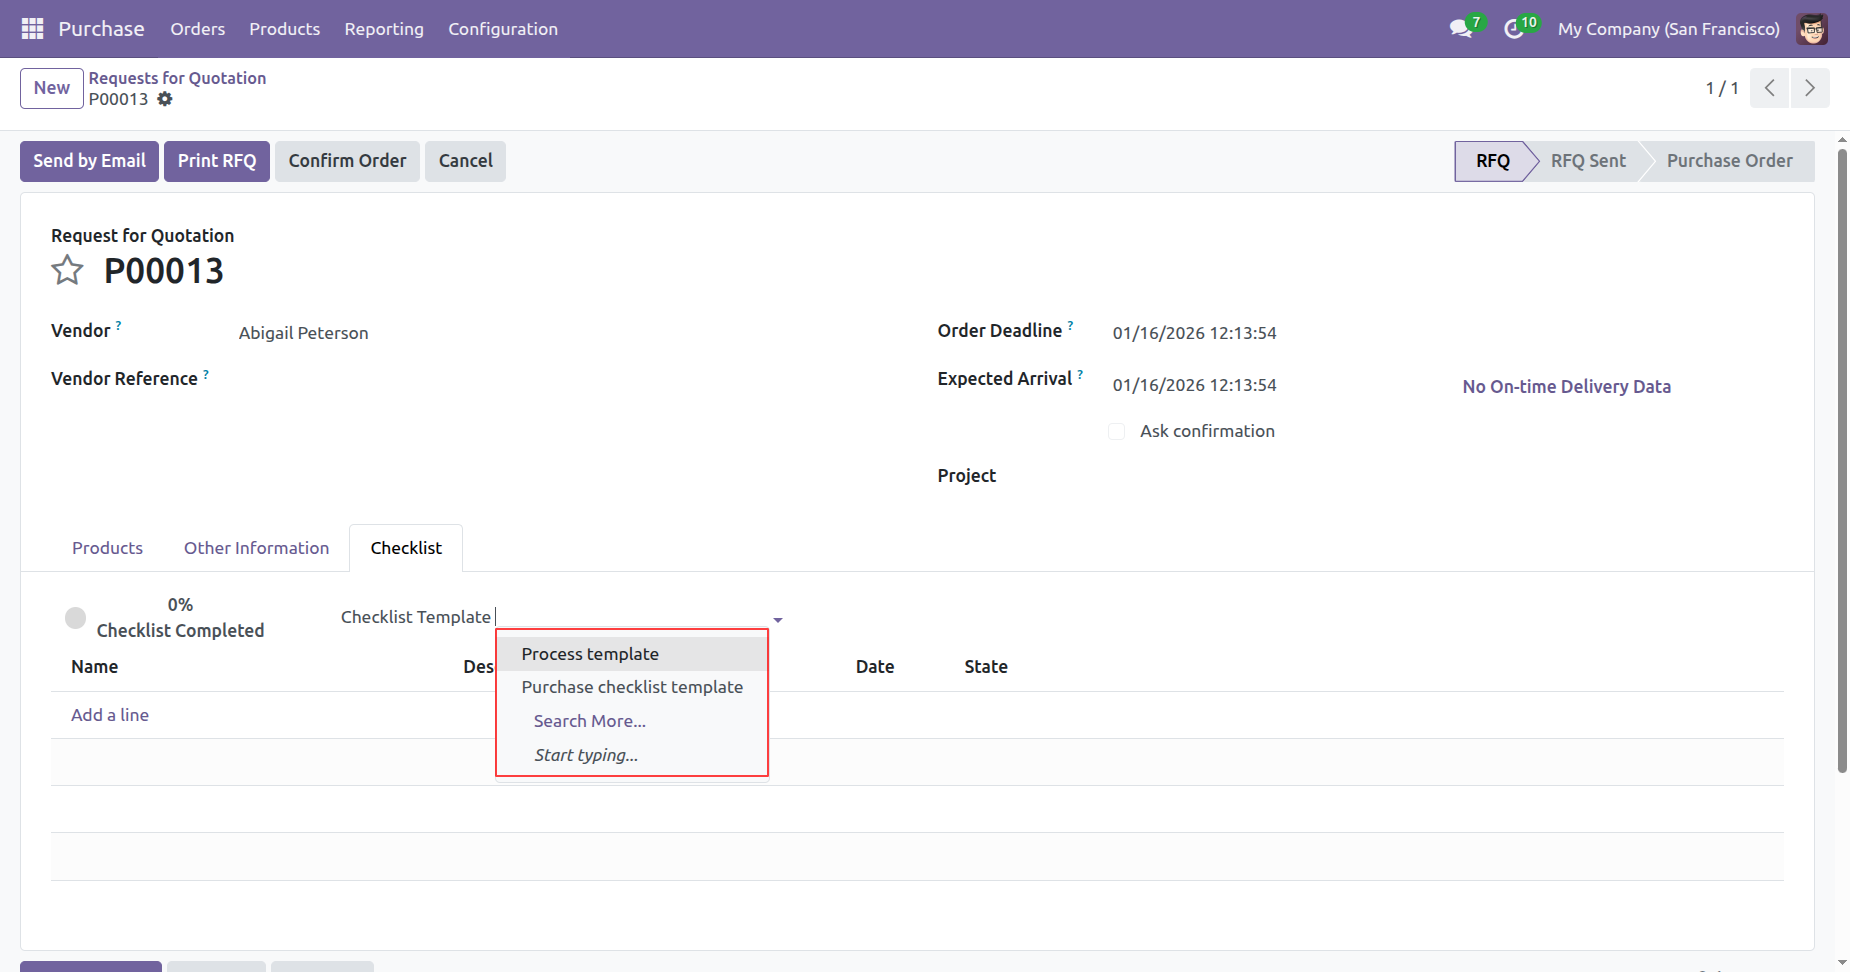Open the apps grid menu icon
Viewport: 1850px width, 972px height.
pyautogui.click(x=32, y=29)
